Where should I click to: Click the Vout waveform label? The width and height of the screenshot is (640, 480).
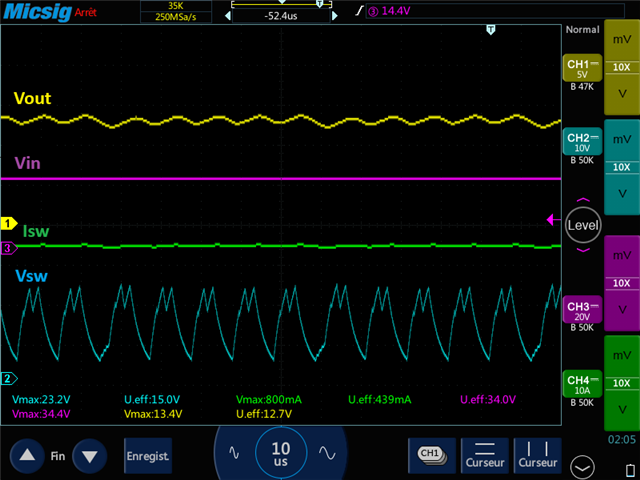32,98
